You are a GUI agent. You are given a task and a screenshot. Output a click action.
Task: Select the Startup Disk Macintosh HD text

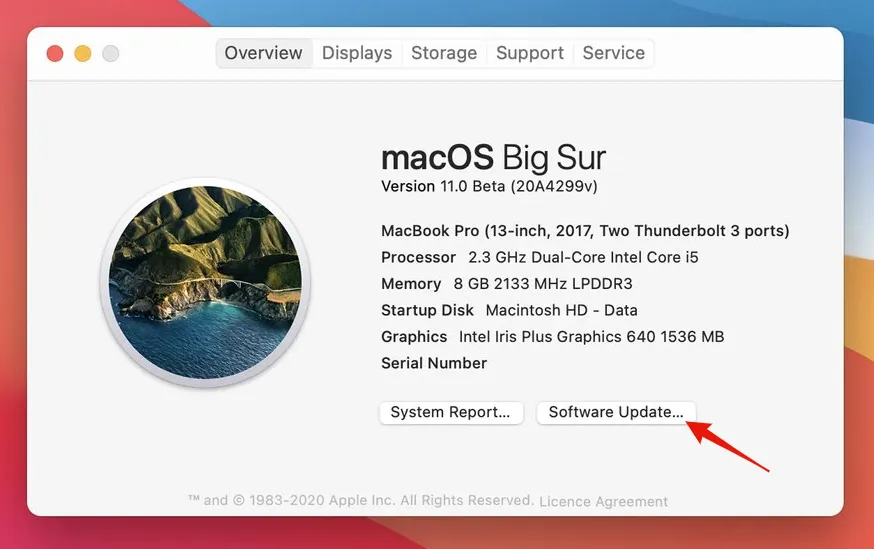tap(509, 310)
